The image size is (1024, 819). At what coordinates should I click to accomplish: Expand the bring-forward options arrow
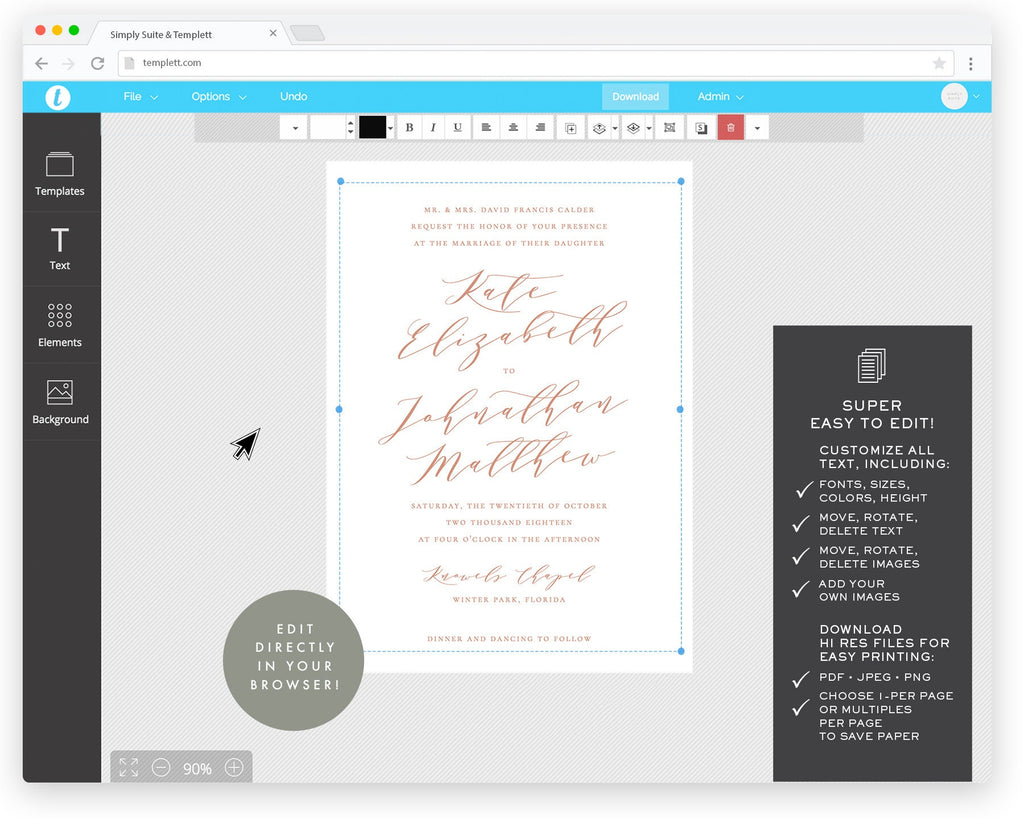tap(615, 128)
